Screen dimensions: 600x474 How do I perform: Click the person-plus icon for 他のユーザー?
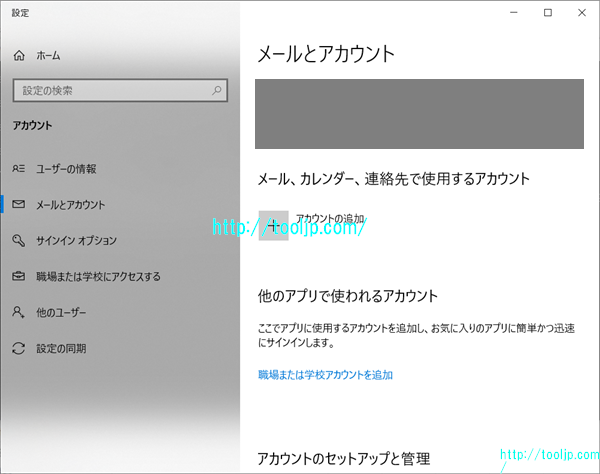pos(18,312)
